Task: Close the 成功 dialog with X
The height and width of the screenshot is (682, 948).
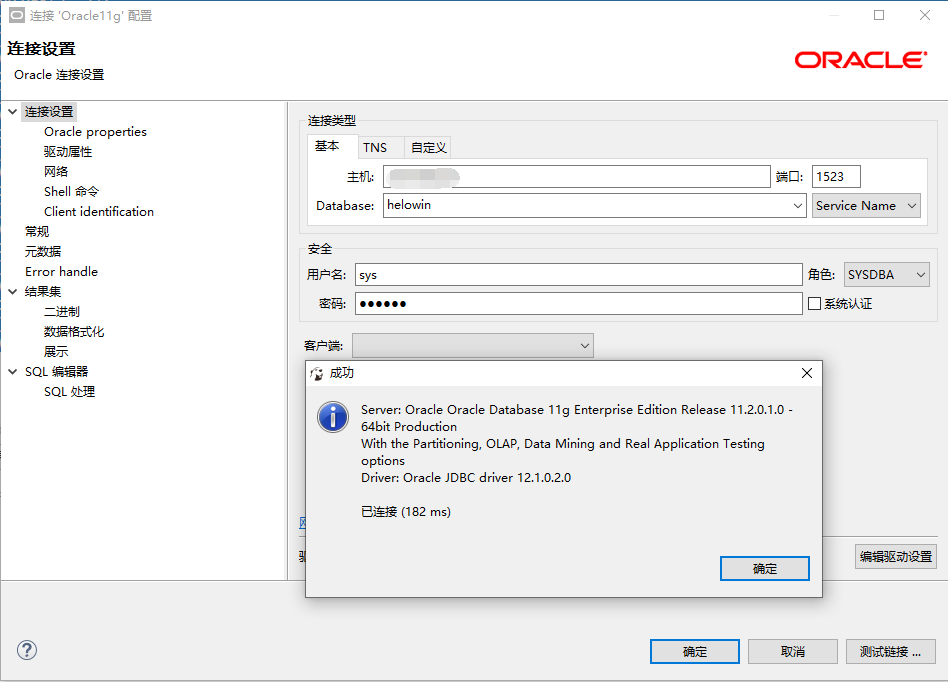Action: 807,373
